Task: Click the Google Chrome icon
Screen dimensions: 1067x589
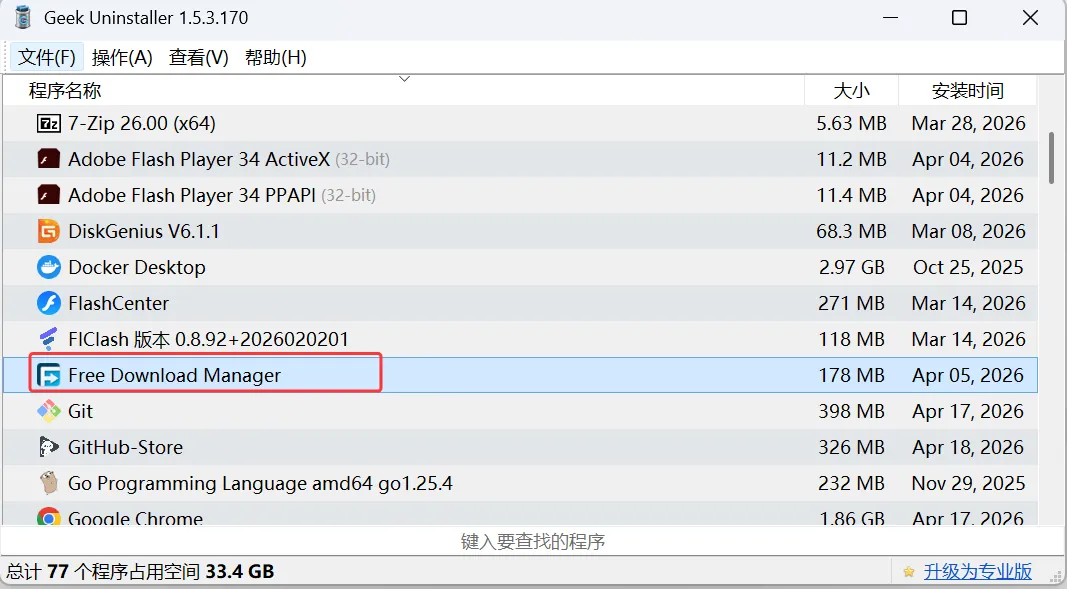Action: (x=48, y=517)
